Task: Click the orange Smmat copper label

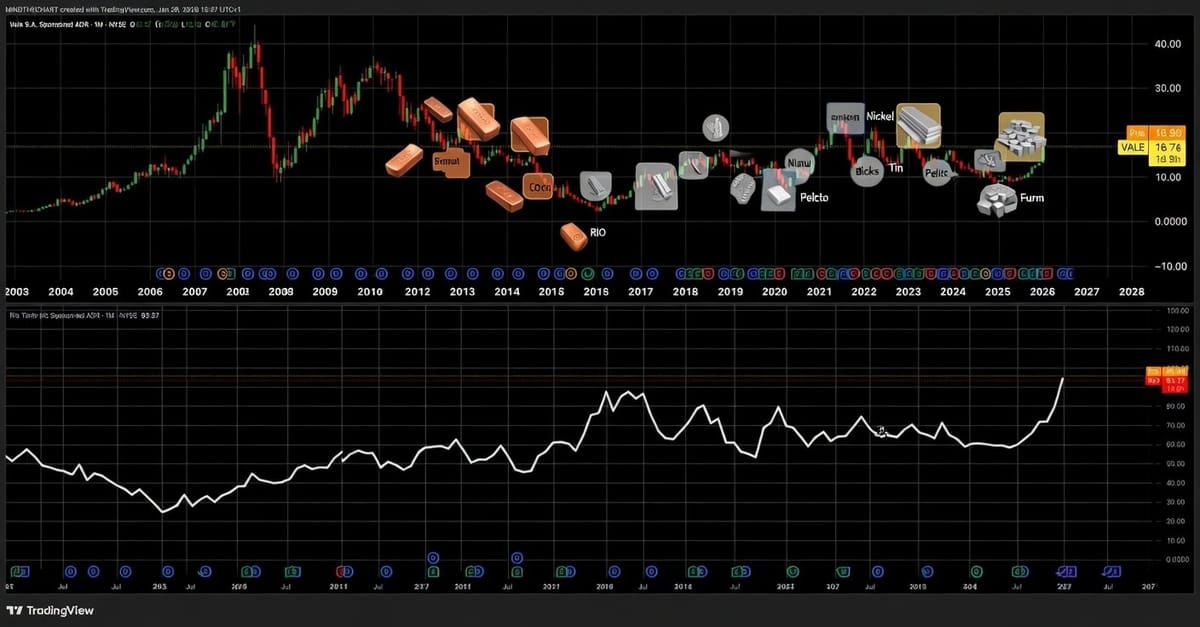Action: click(451, 161)
